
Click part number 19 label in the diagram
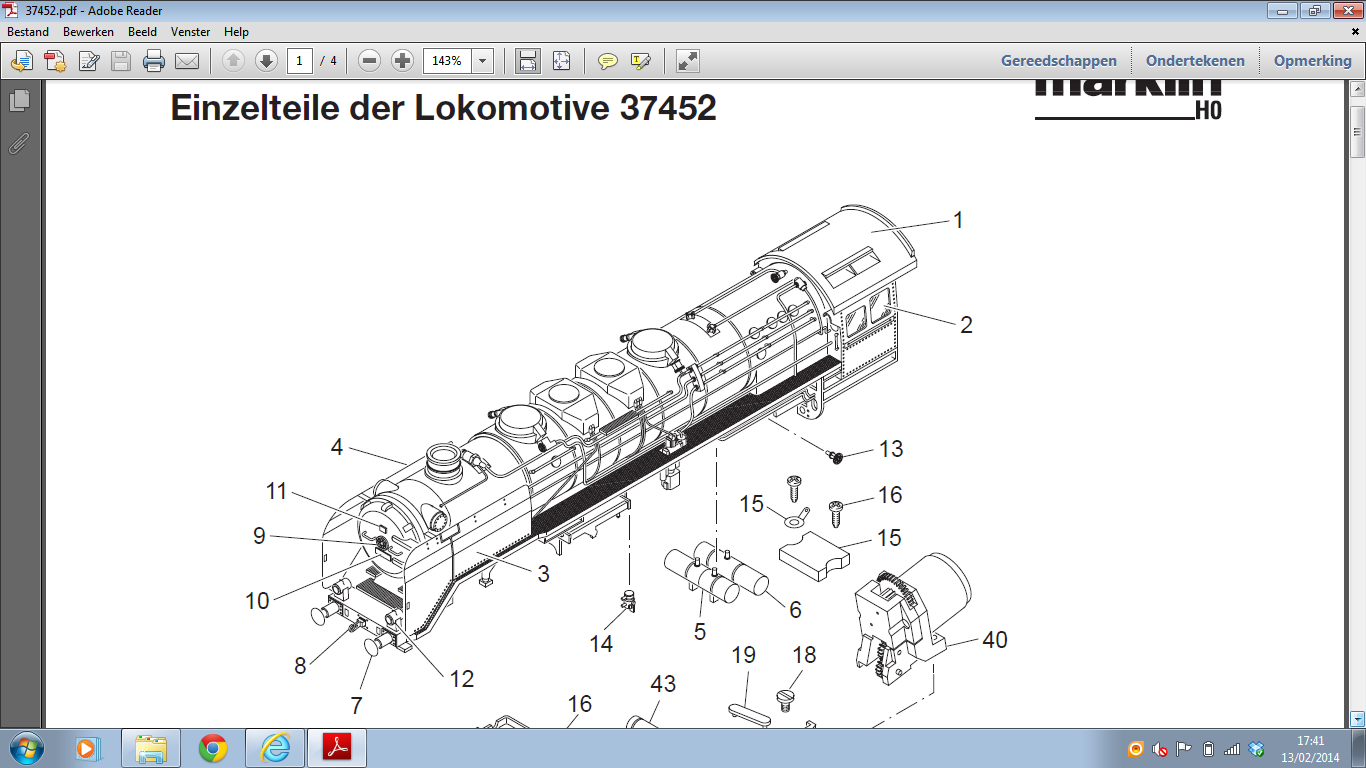(743, 655)
